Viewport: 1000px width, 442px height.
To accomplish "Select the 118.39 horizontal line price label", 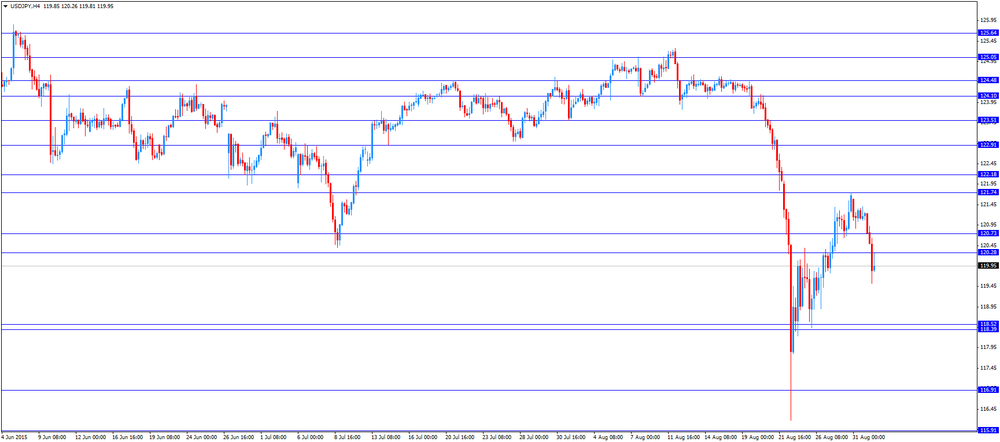I will pyautogui.click(x=987, y=329).
